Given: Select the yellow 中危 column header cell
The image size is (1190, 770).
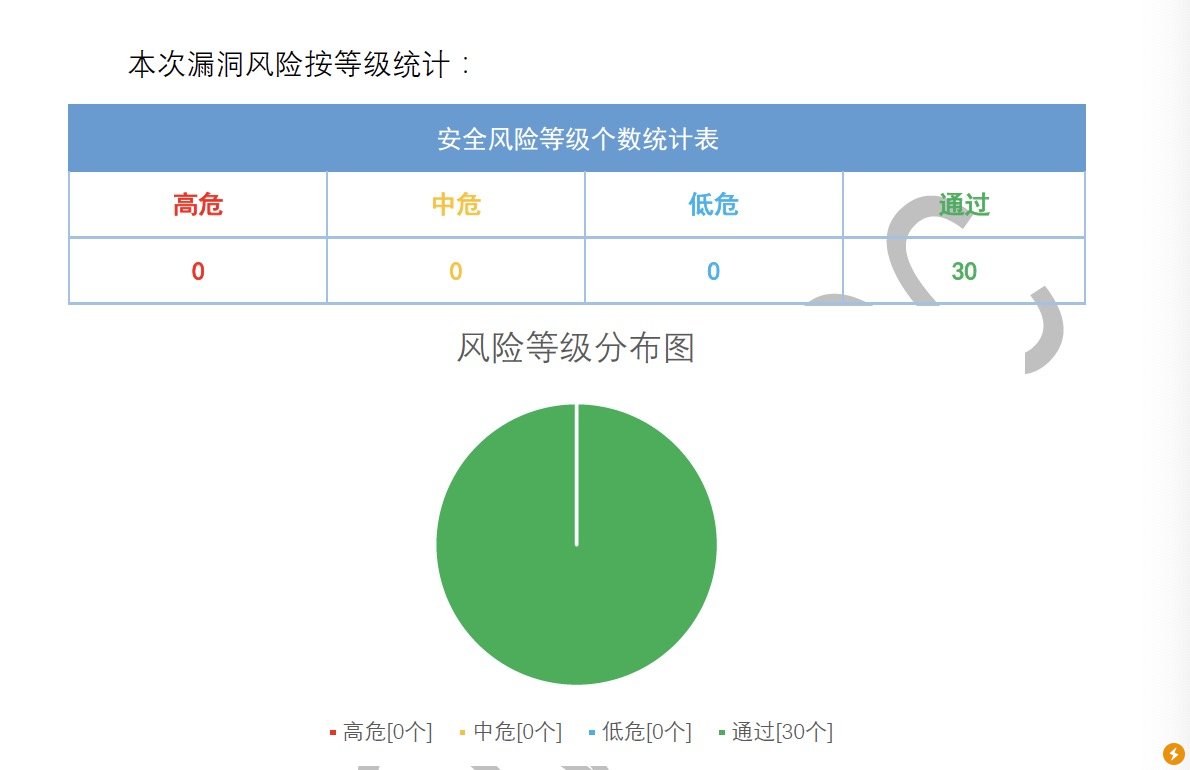Looking at the screenshot, I should (456, 205).
